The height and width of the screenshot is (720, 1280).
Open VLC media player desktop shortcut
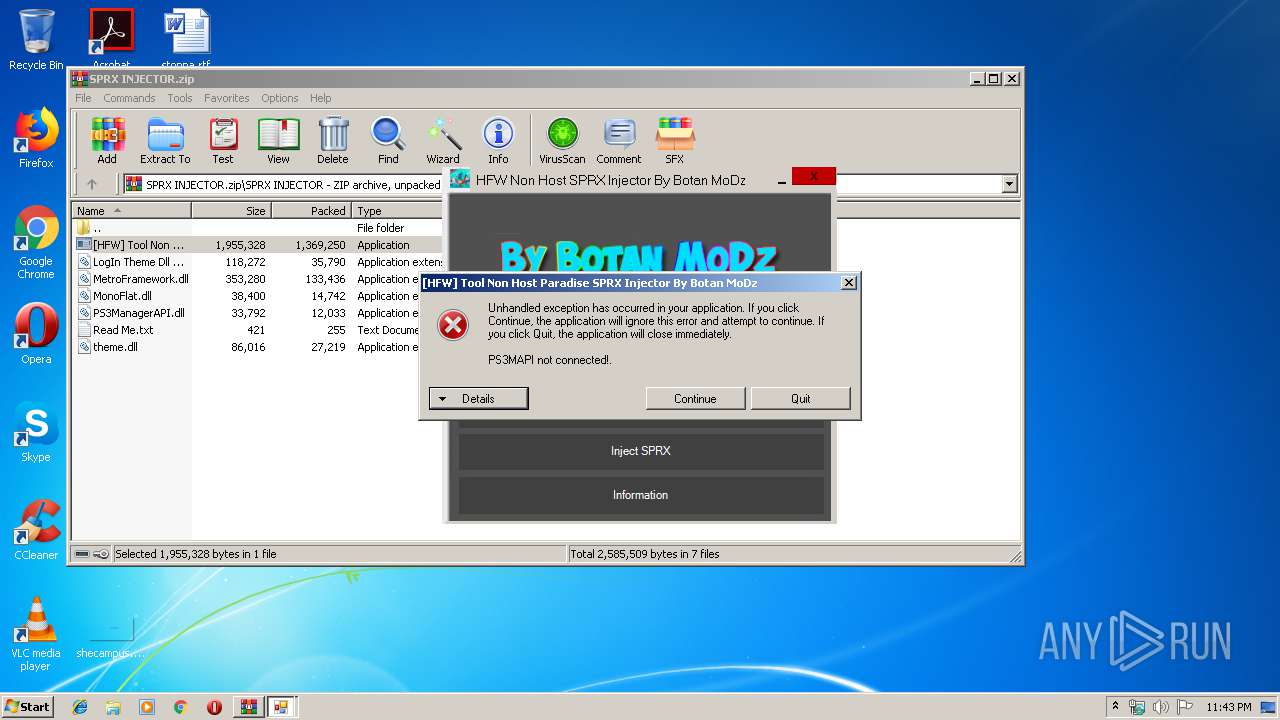coord(36,634)
